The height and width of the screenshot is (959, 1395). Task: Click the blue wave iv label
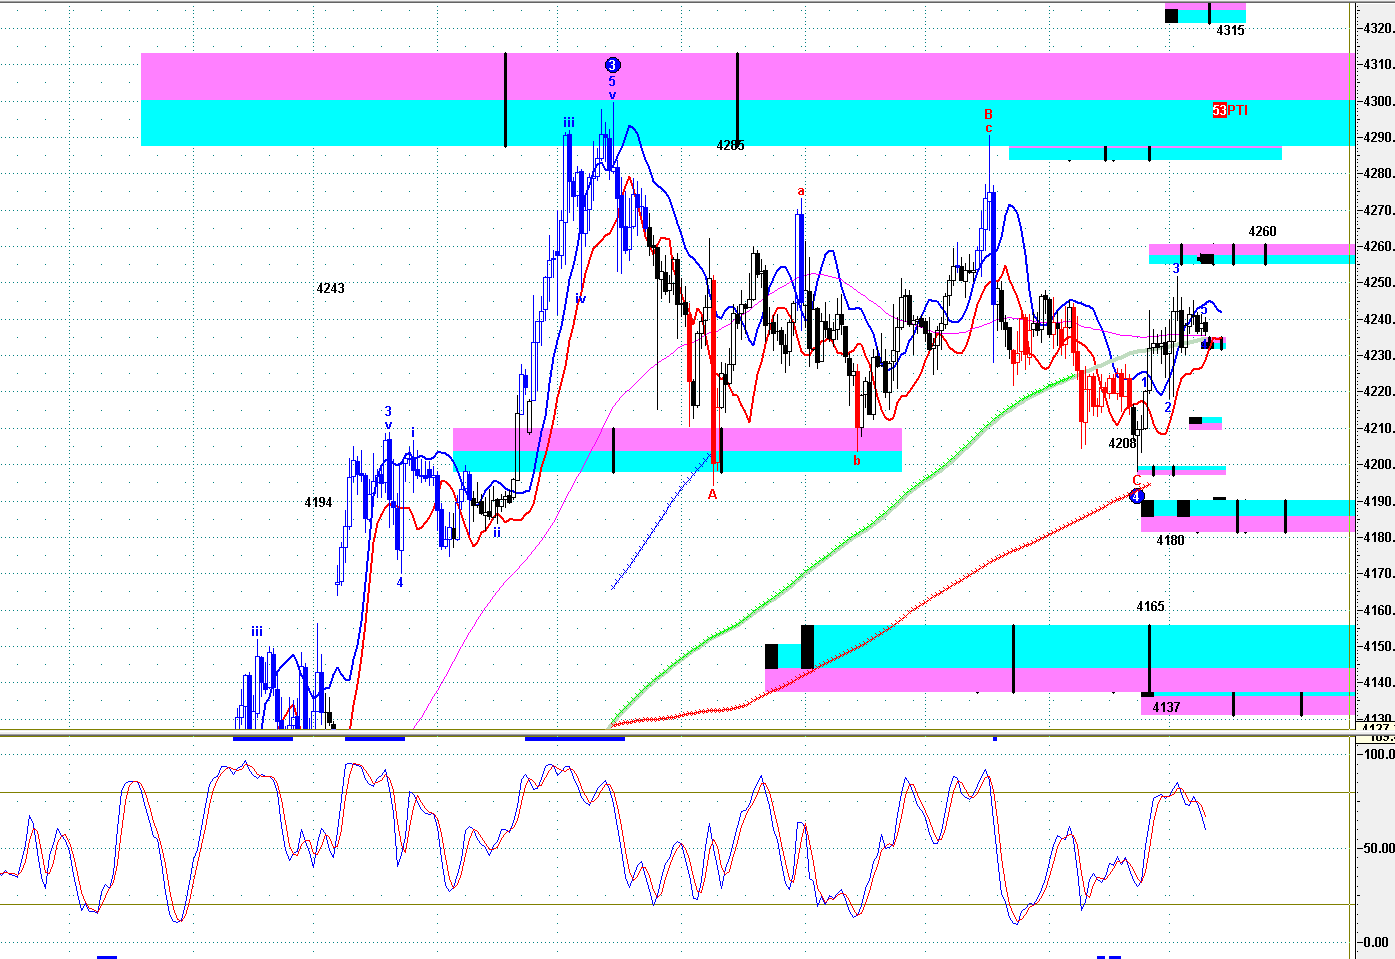580,299
